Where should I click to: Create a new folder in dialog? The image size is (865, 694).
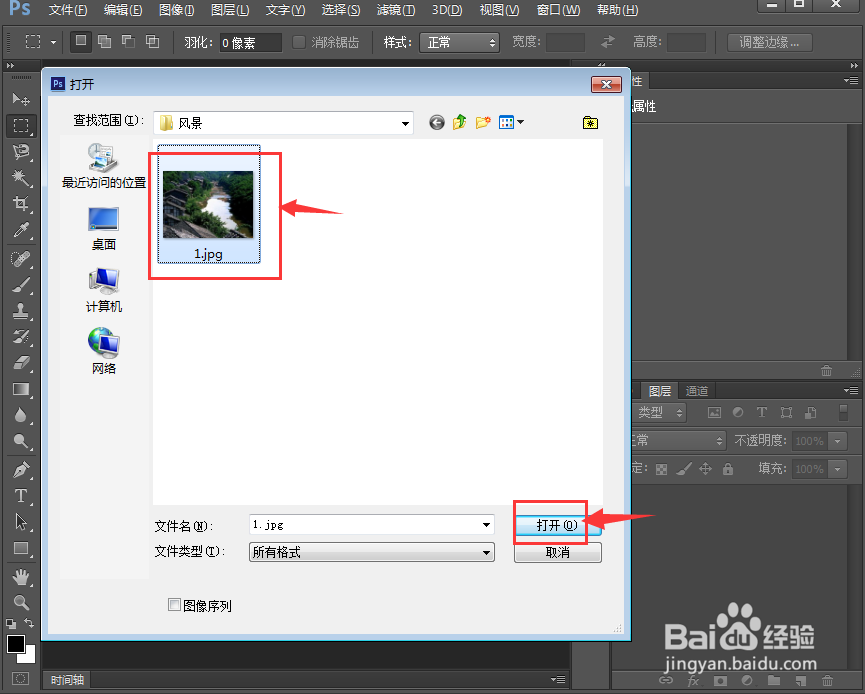pyautogui.click(x=483, y=122)
